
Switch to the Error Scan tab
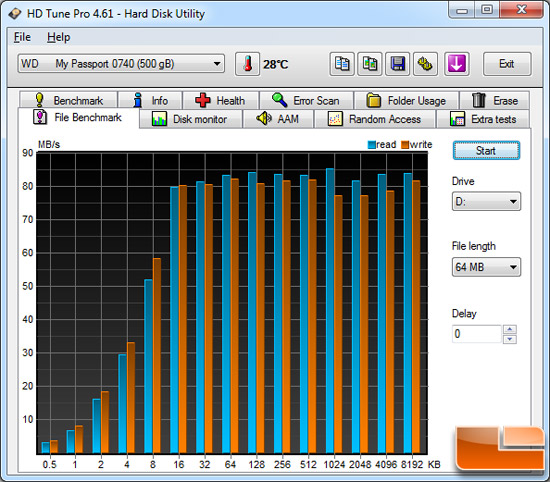click(x=306, y=100)
